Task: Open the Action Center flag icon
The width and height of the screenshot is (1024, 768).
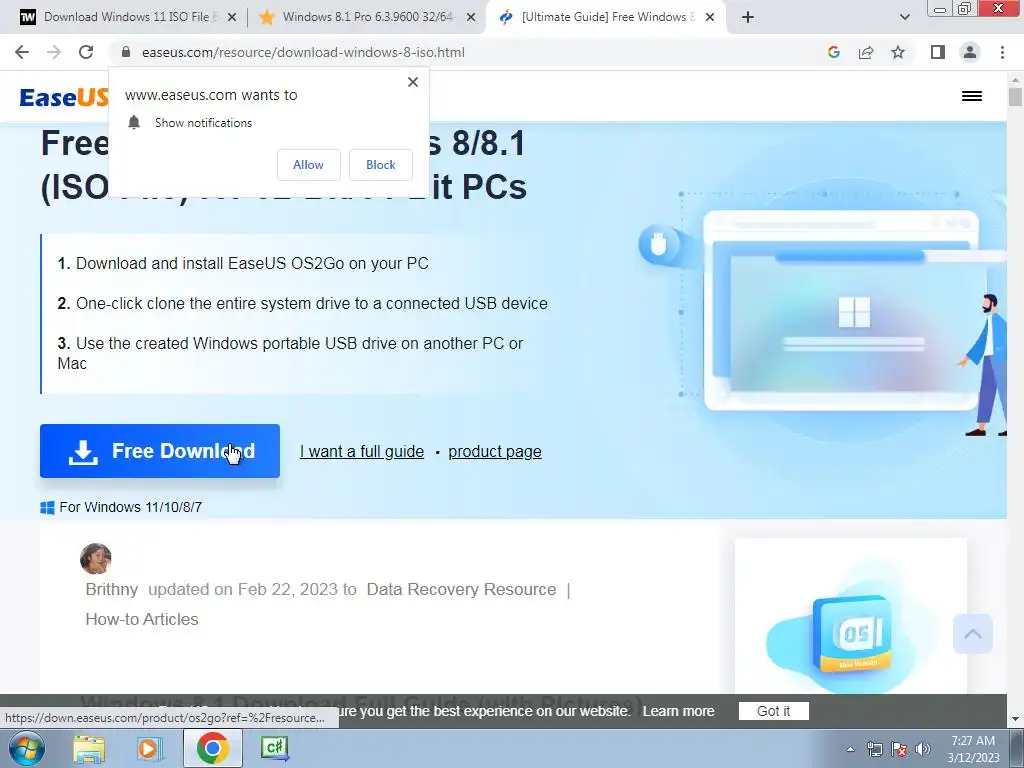Action: pyautogui.click(x=899, y=749)
